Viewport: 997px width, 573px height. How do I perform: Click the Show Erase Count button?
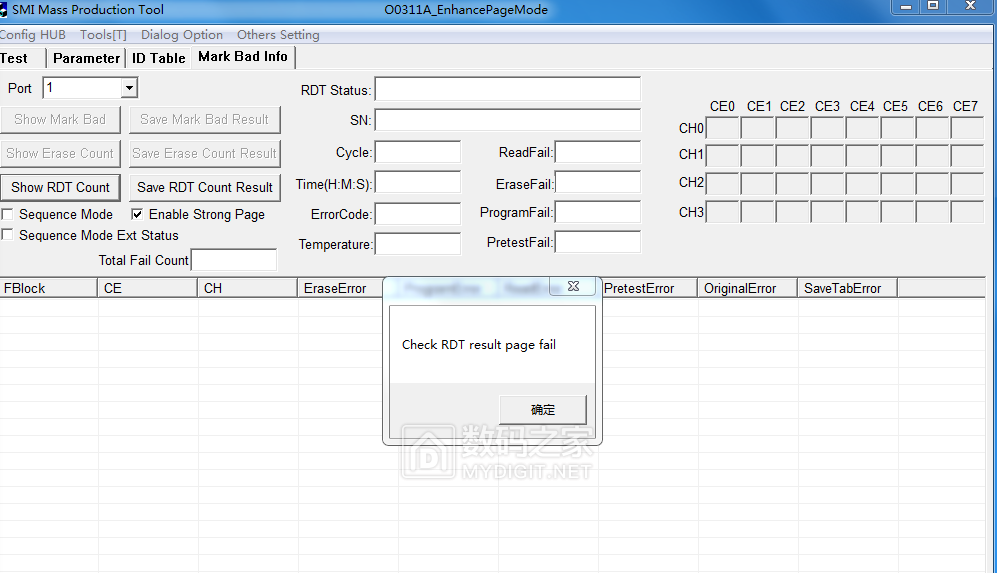tap(60, 153)
